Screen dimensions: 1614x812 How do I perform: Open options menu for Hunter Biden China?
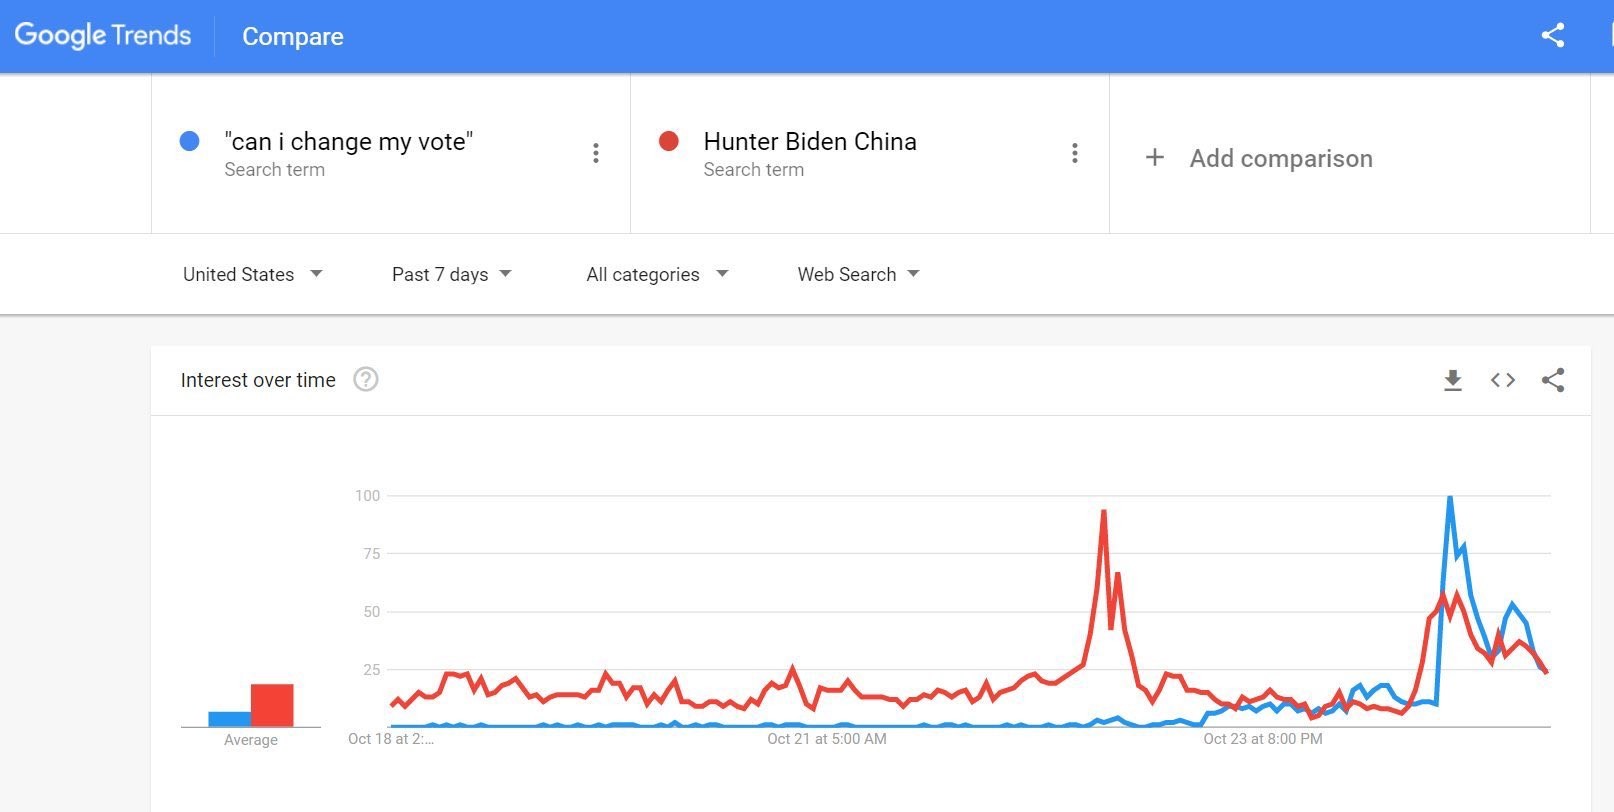[x=1075, y=153]
